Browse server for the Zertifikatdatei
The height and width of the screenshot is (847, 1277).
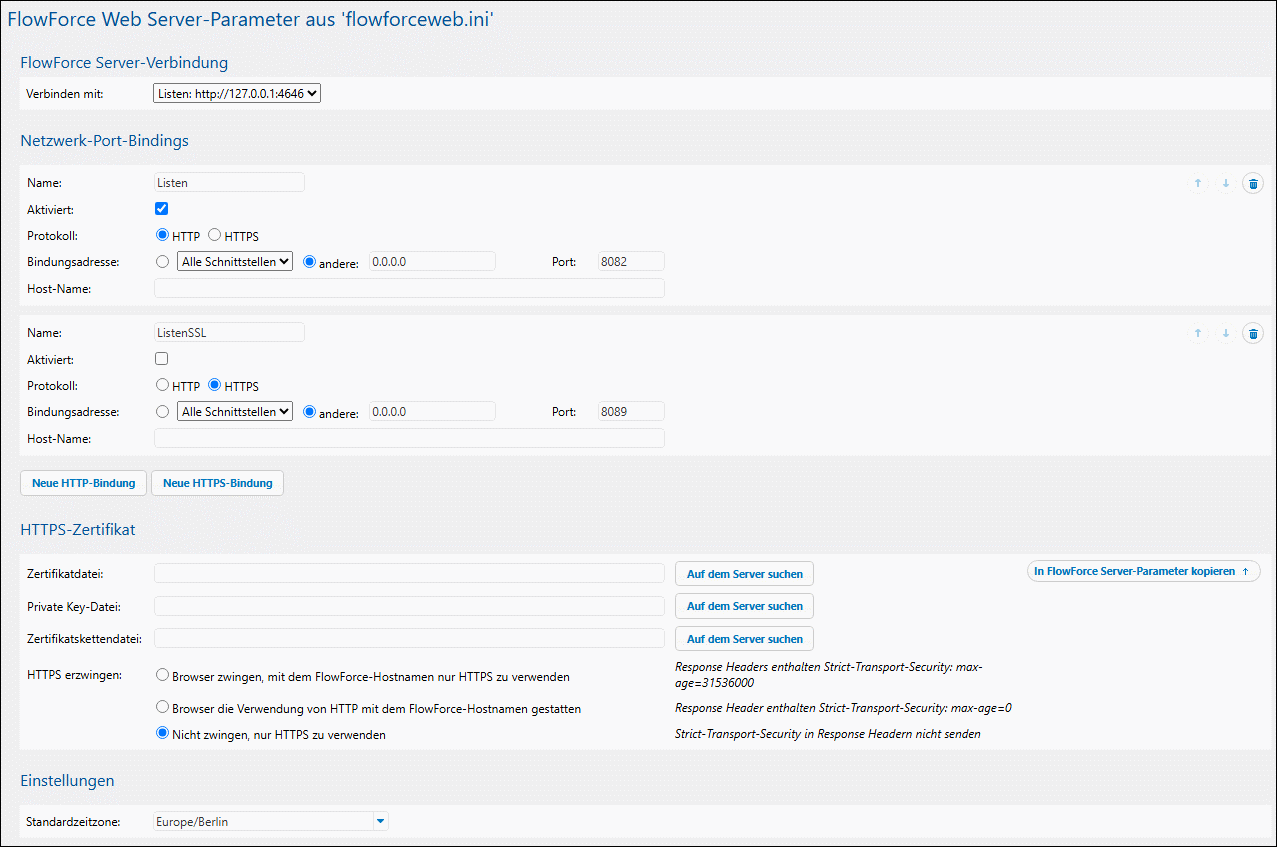click(744, 574)
